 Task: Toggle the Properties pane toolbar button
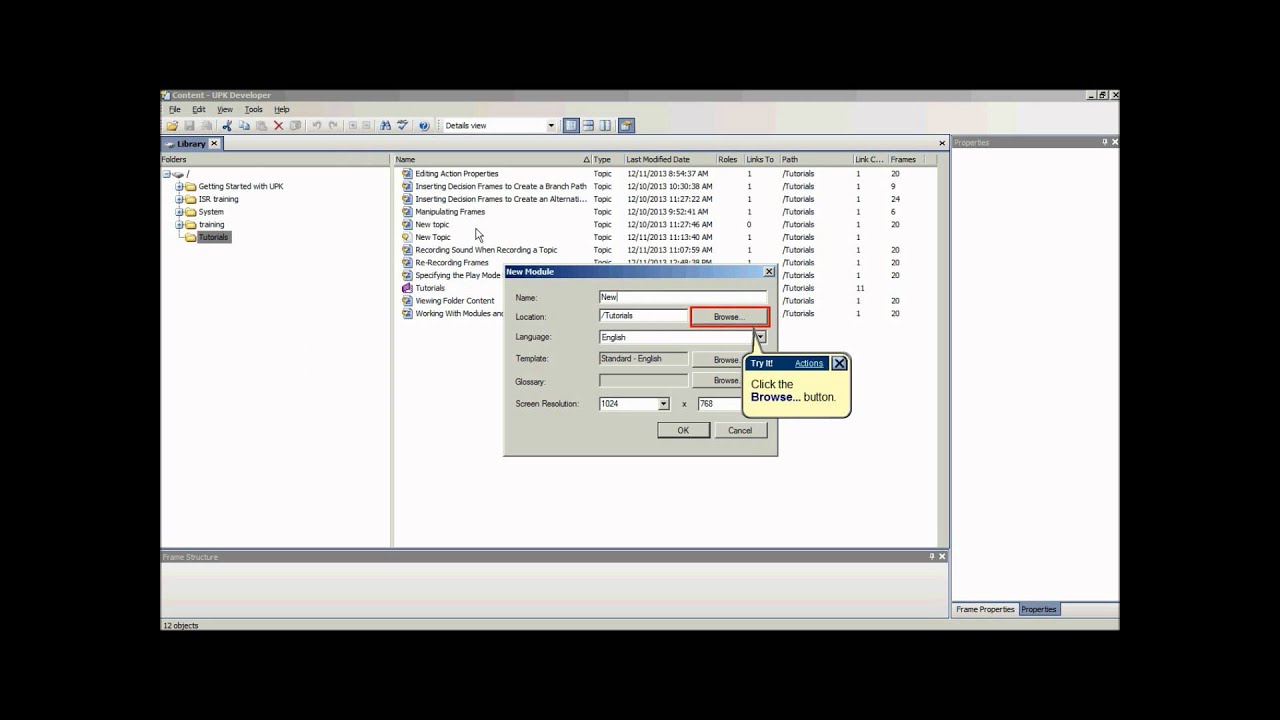[626, 126]
